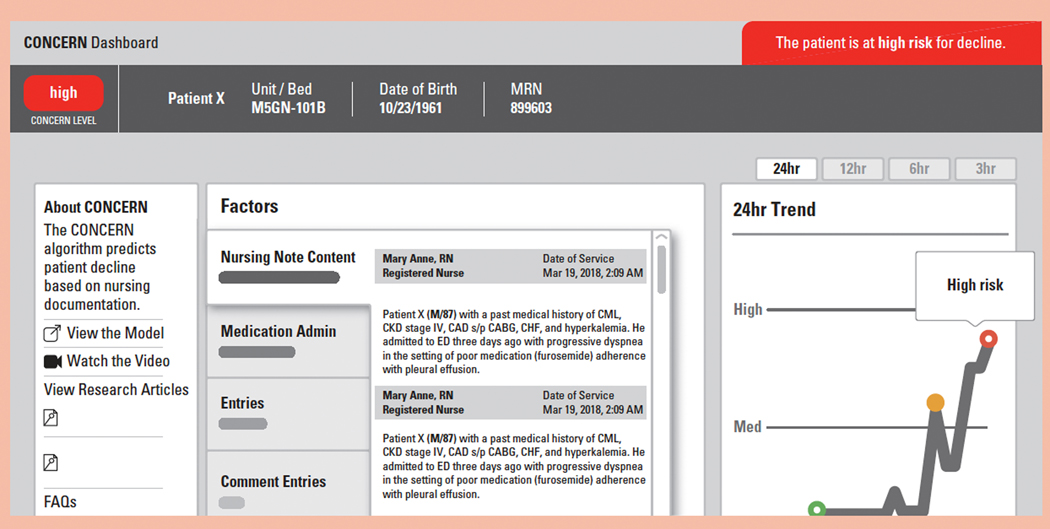
Task: Click the video camera icon
Action: point(52,362)
